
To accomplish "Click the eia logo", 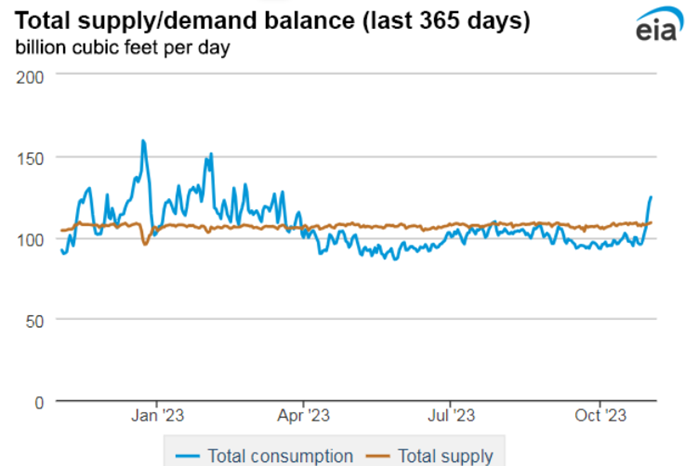I will (x=658, y=24).
